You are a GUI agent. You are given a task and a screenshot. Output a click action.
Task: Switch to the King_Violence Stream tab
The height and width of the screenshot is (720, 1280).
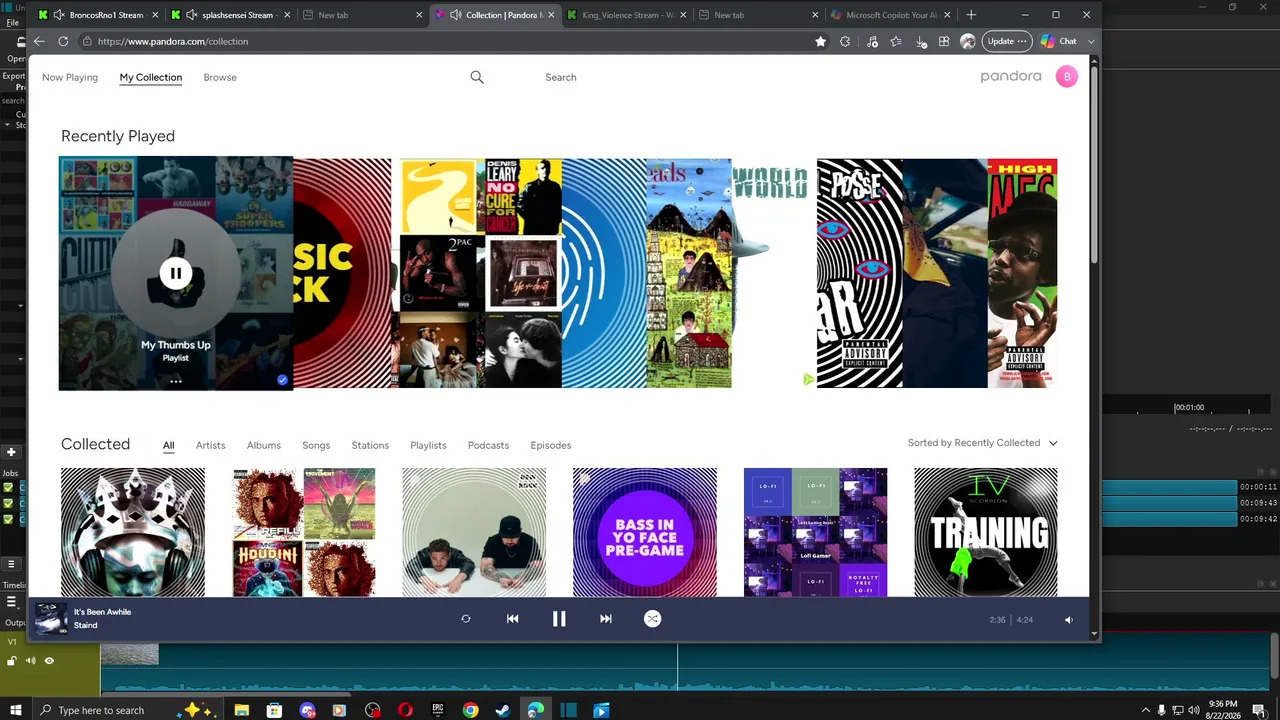[627, 15]
